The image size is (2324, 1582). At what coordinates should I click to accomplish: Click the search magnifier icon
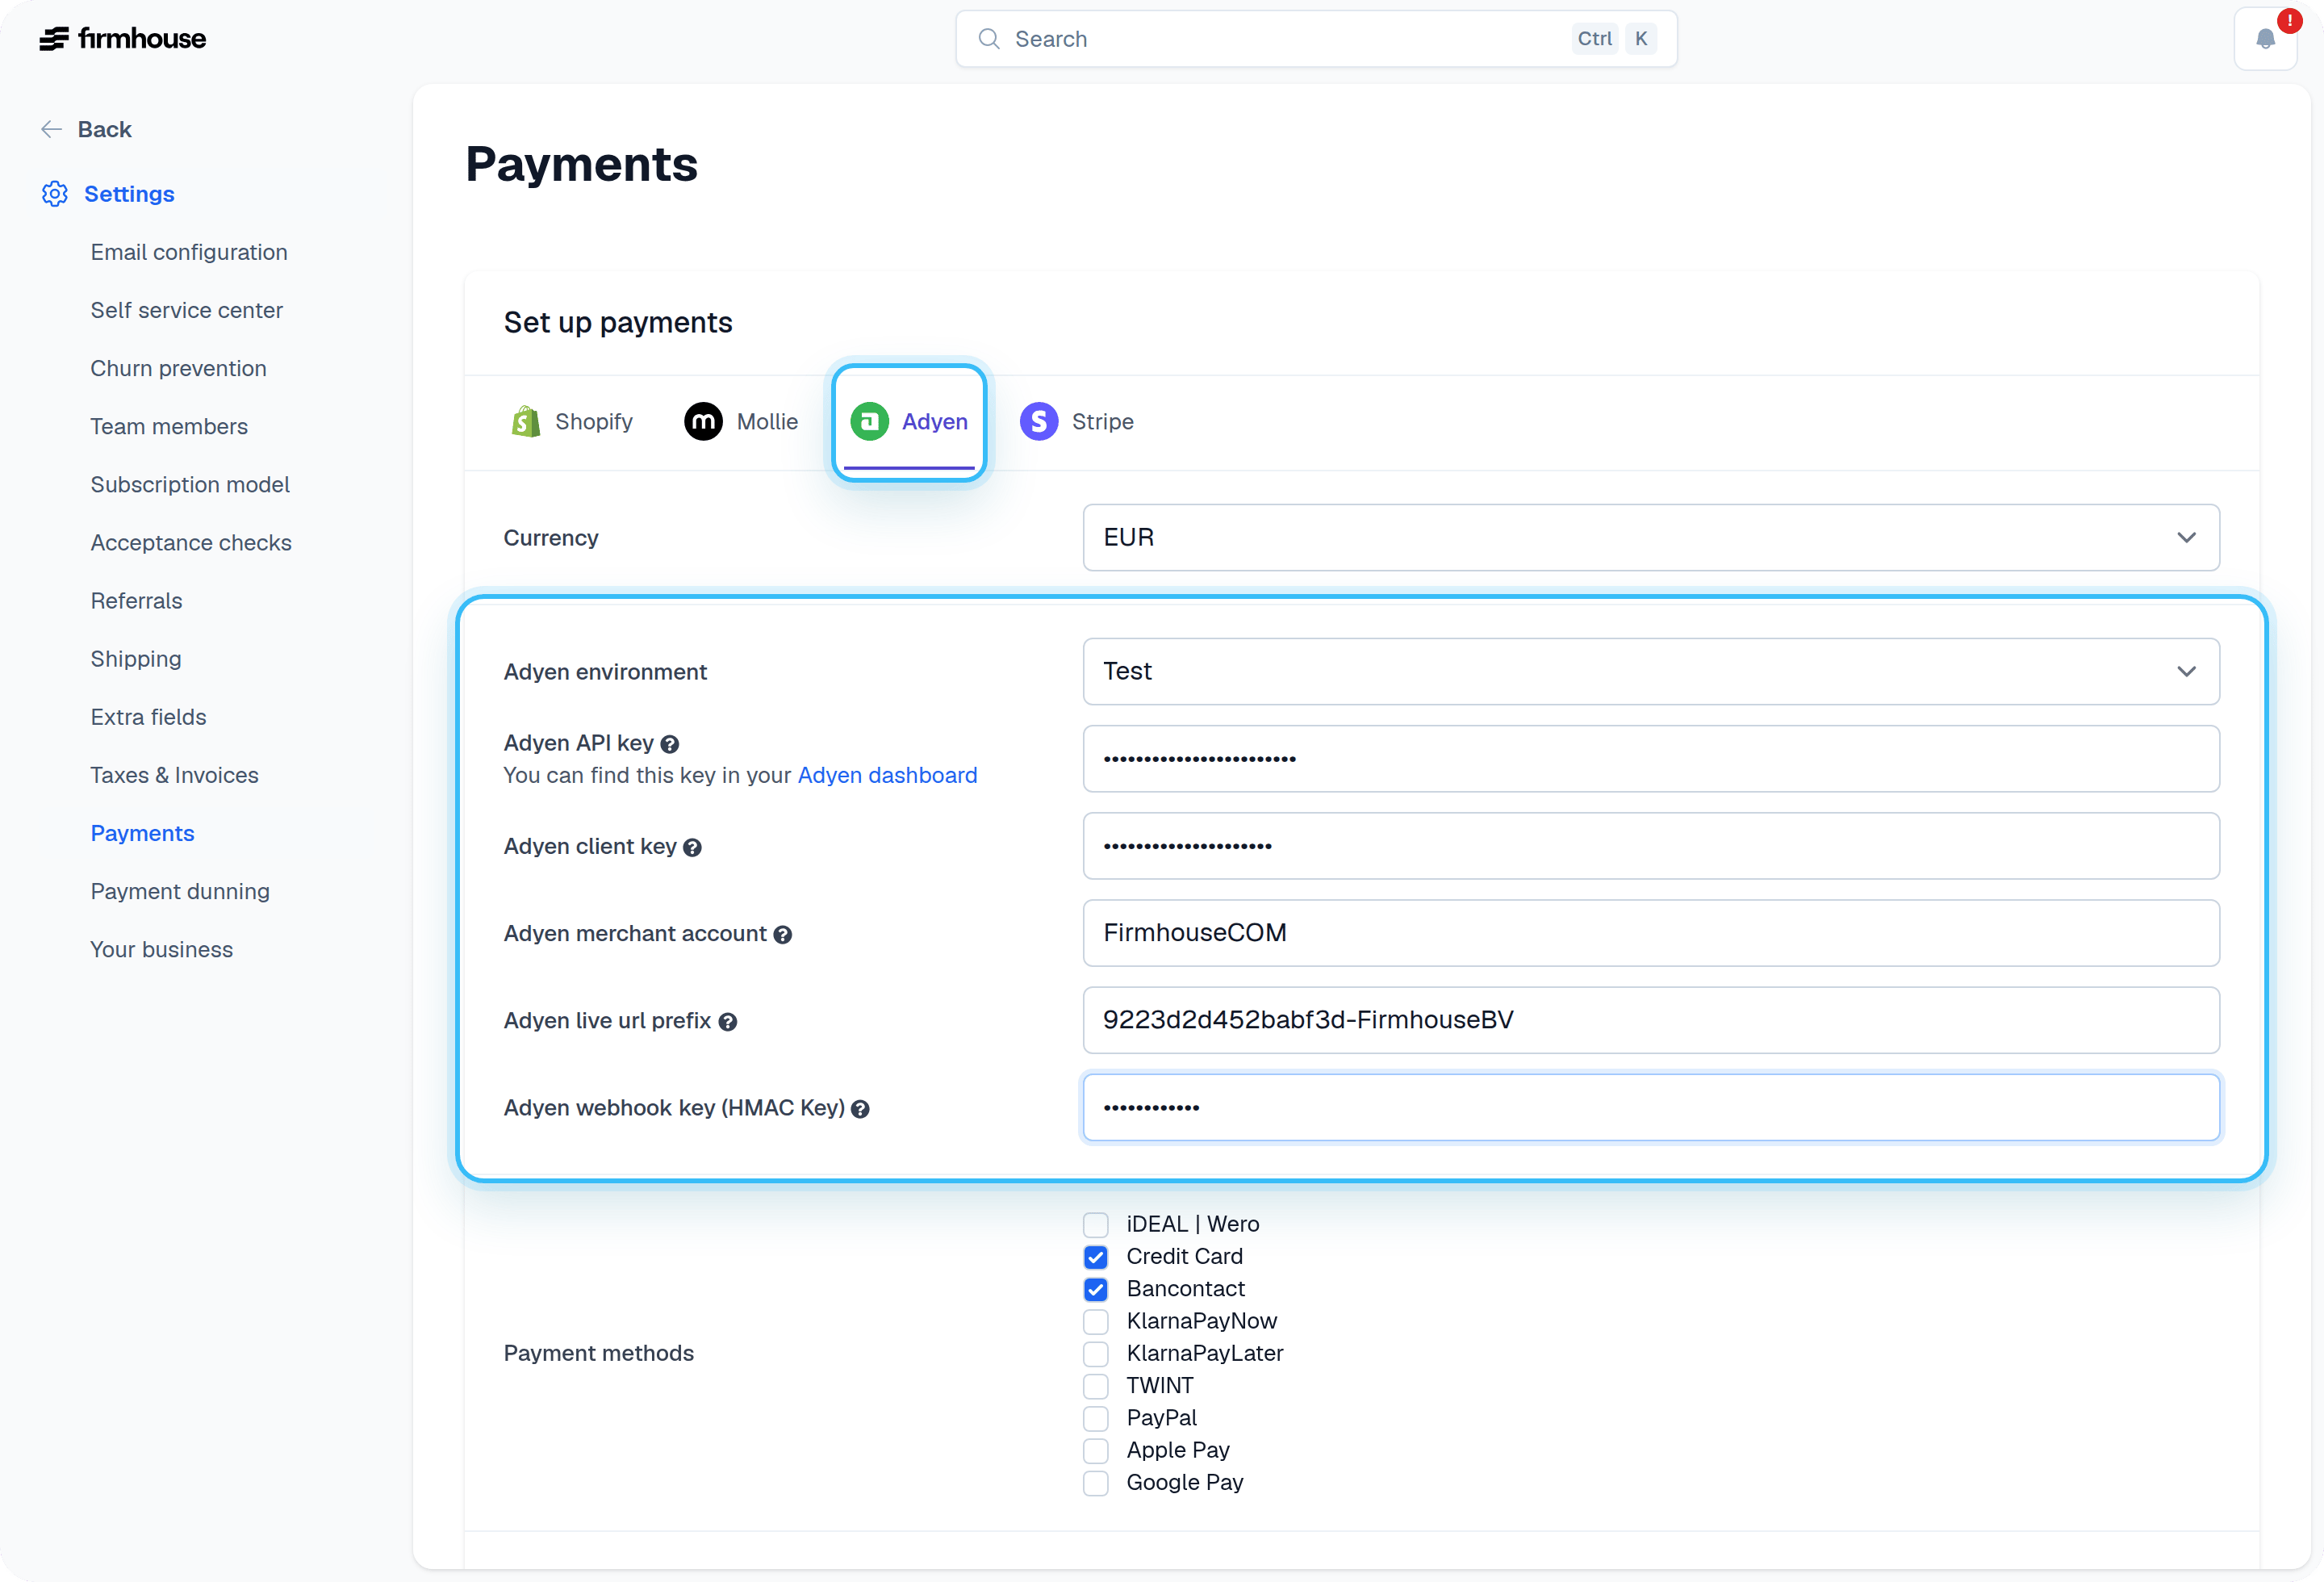(x=988, y=39)
